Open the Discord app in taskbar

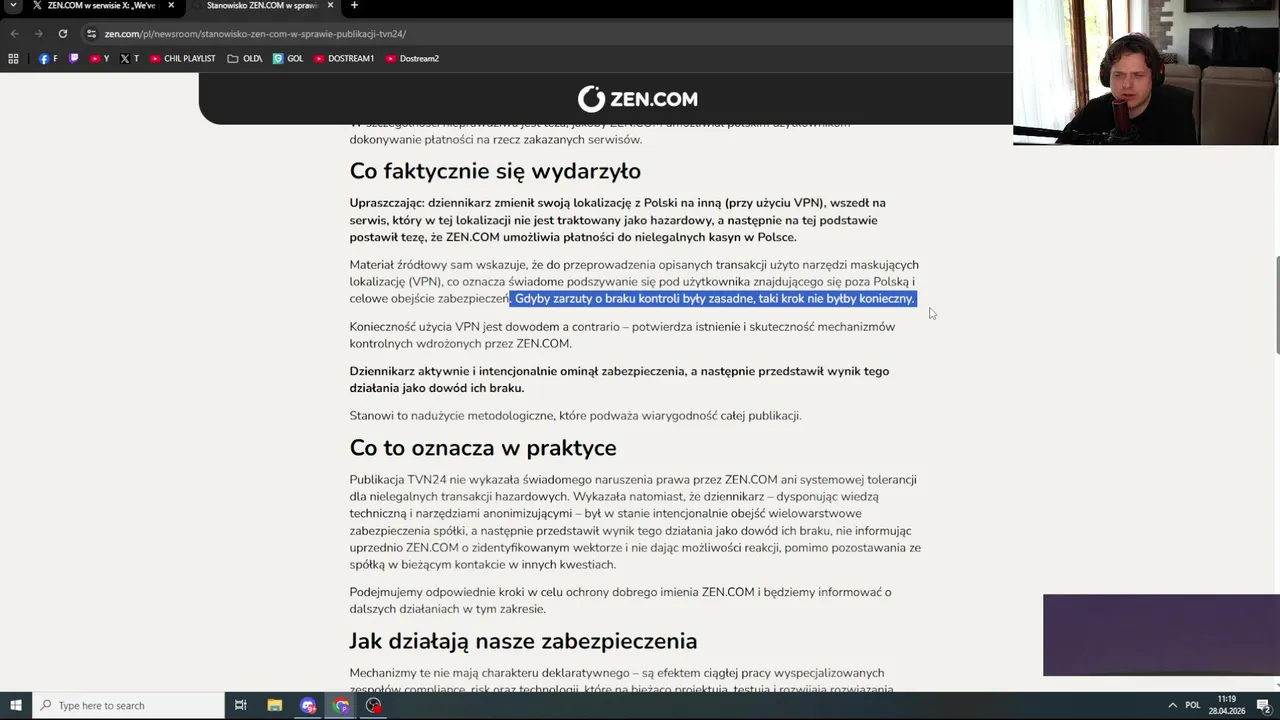(x=308, y=706)
